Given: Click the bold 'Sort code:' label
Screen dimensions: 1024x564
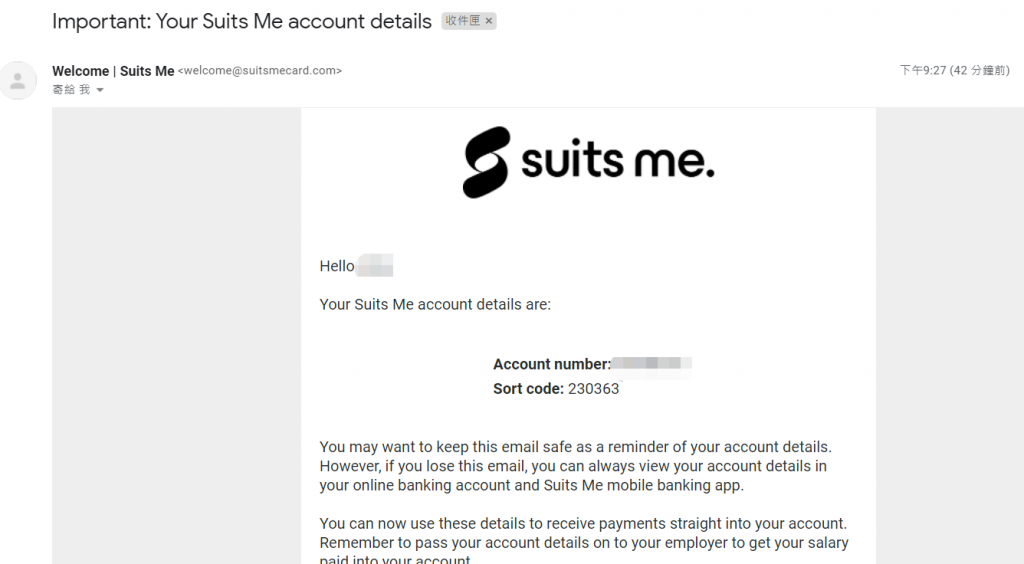Looking at the screenshot, I should click(x=528, y=388).
